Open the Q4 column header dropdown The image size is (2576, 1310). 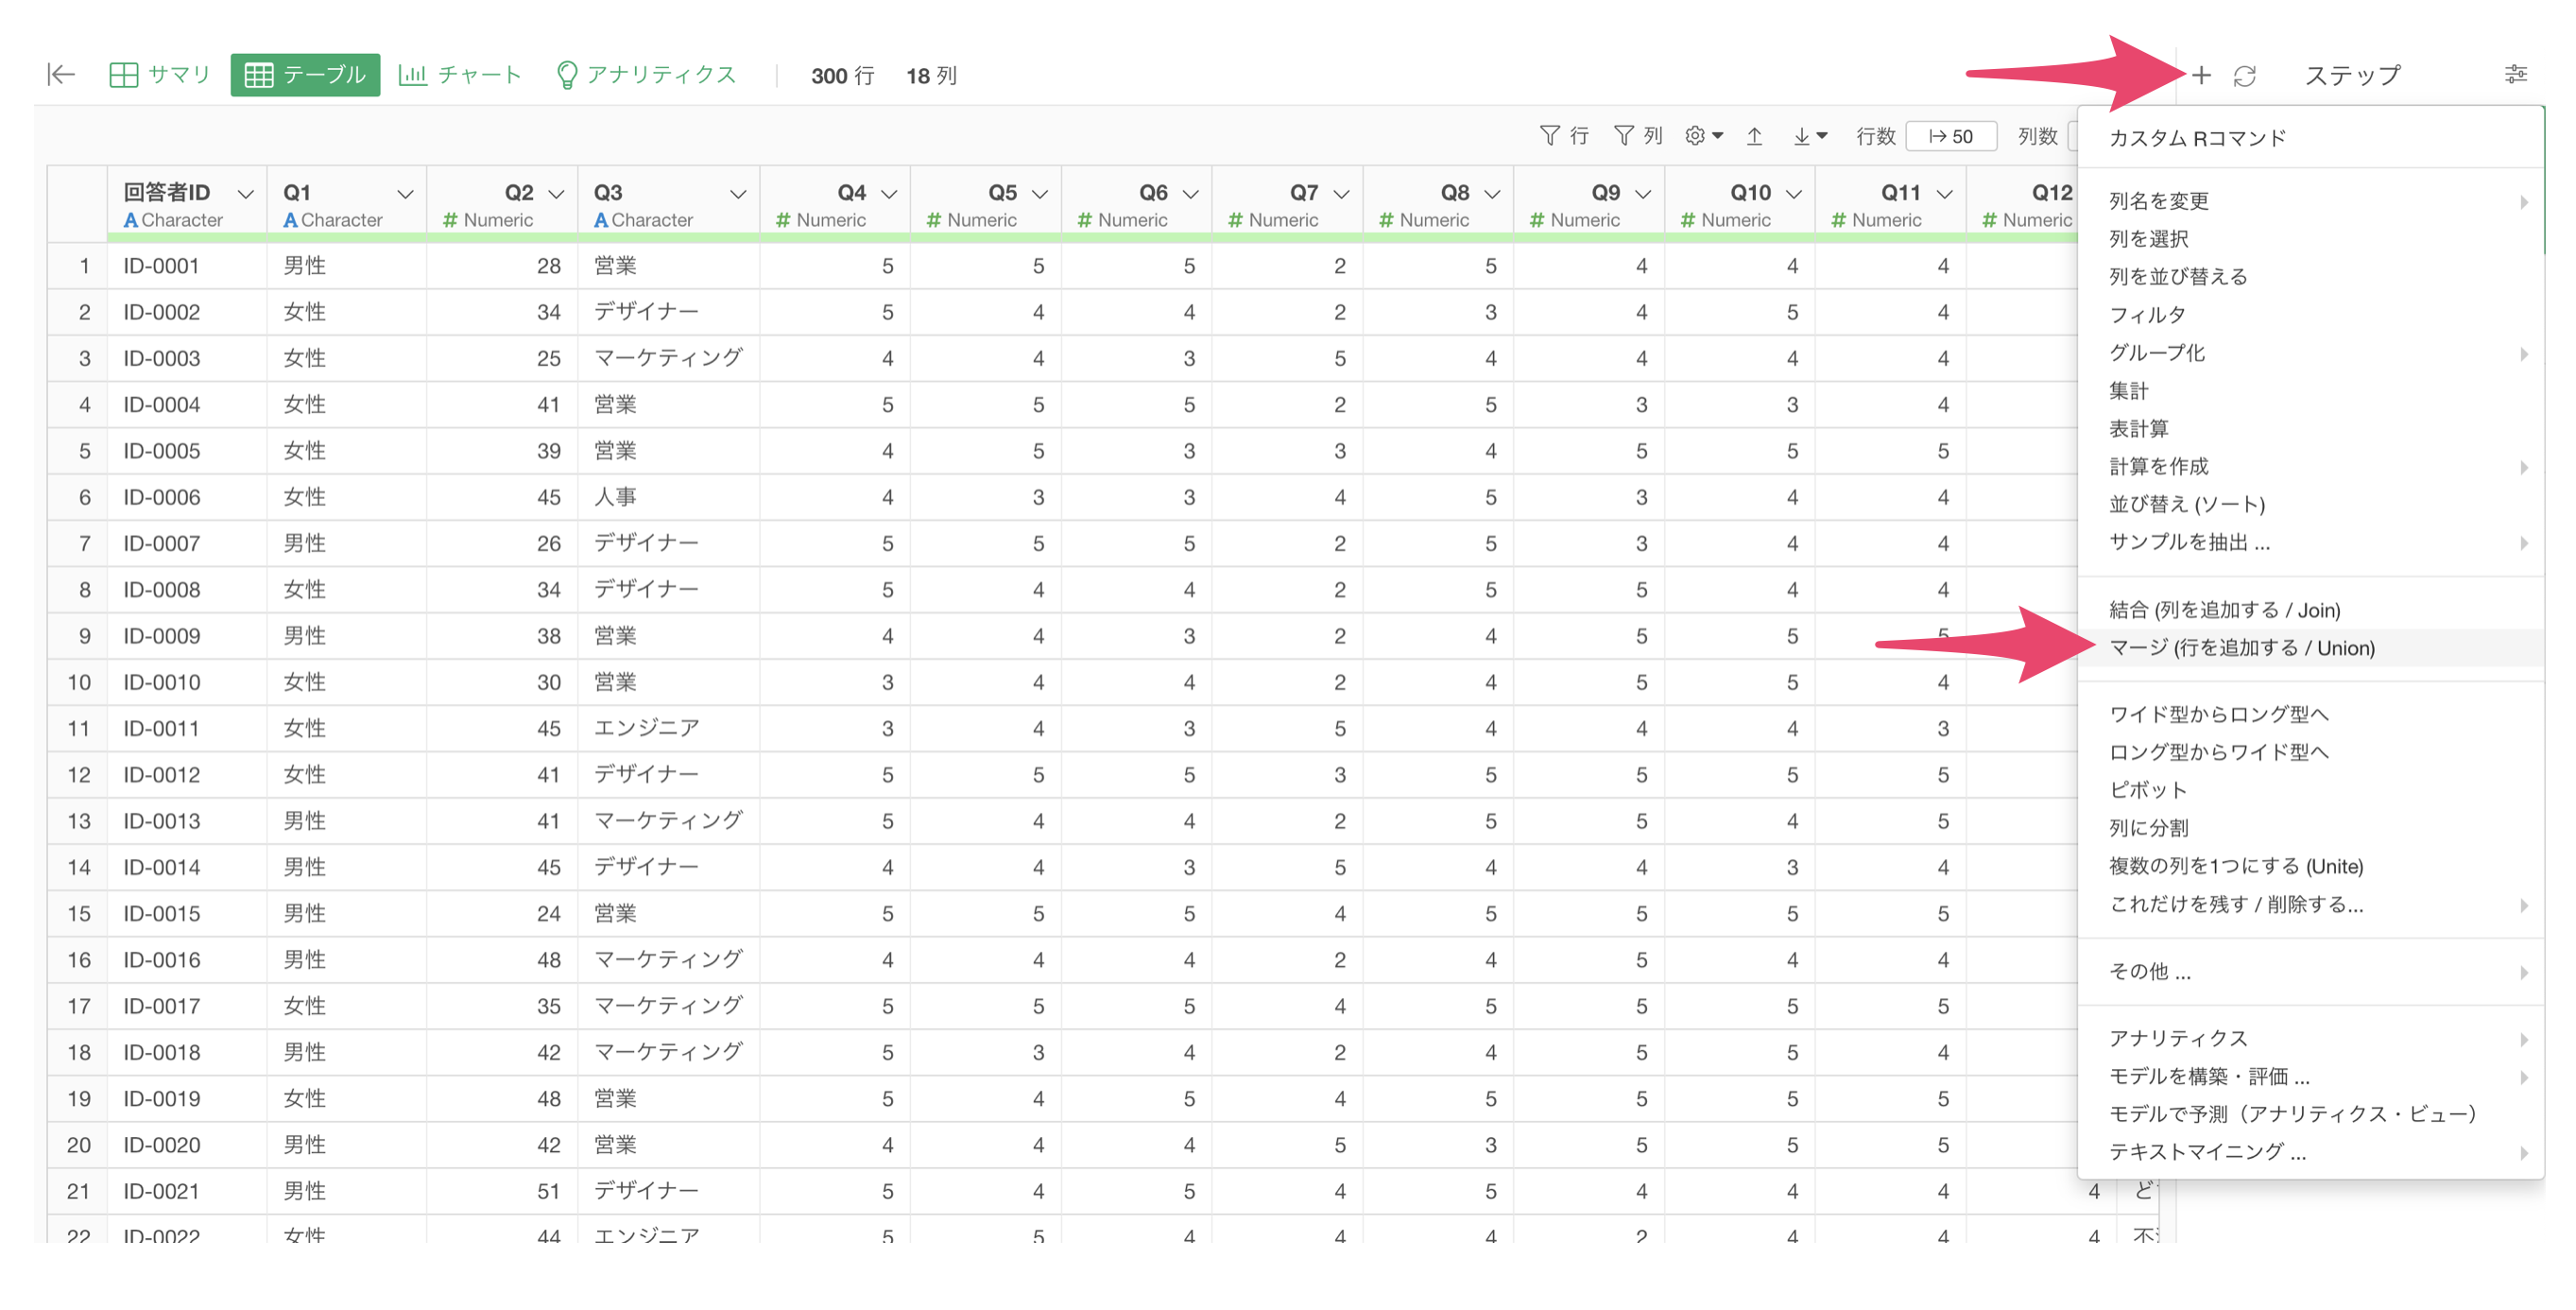pyautogui.click(x=889, y=193)
